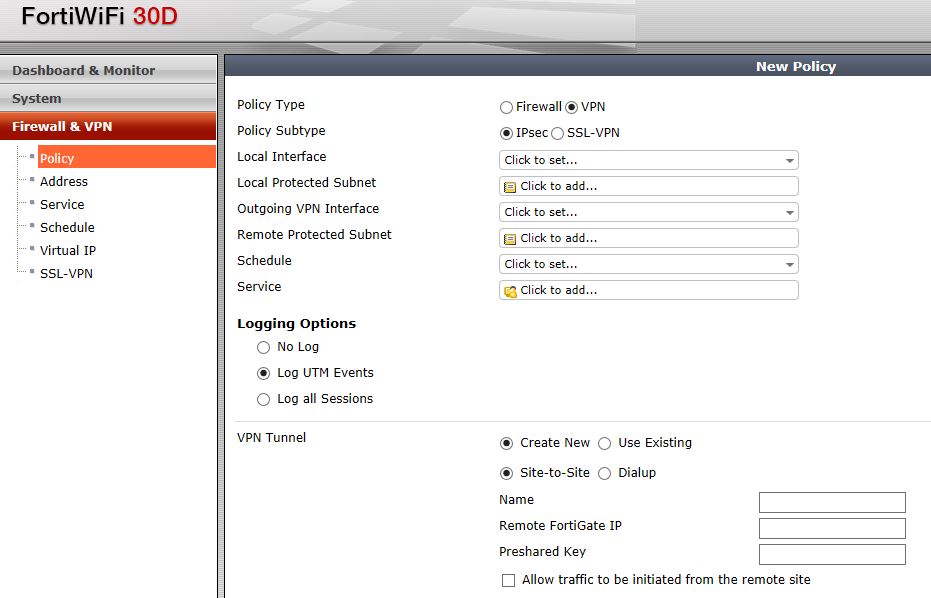931x598 pixels.
Task: Click the Logging Options heading
Action: 296,324
